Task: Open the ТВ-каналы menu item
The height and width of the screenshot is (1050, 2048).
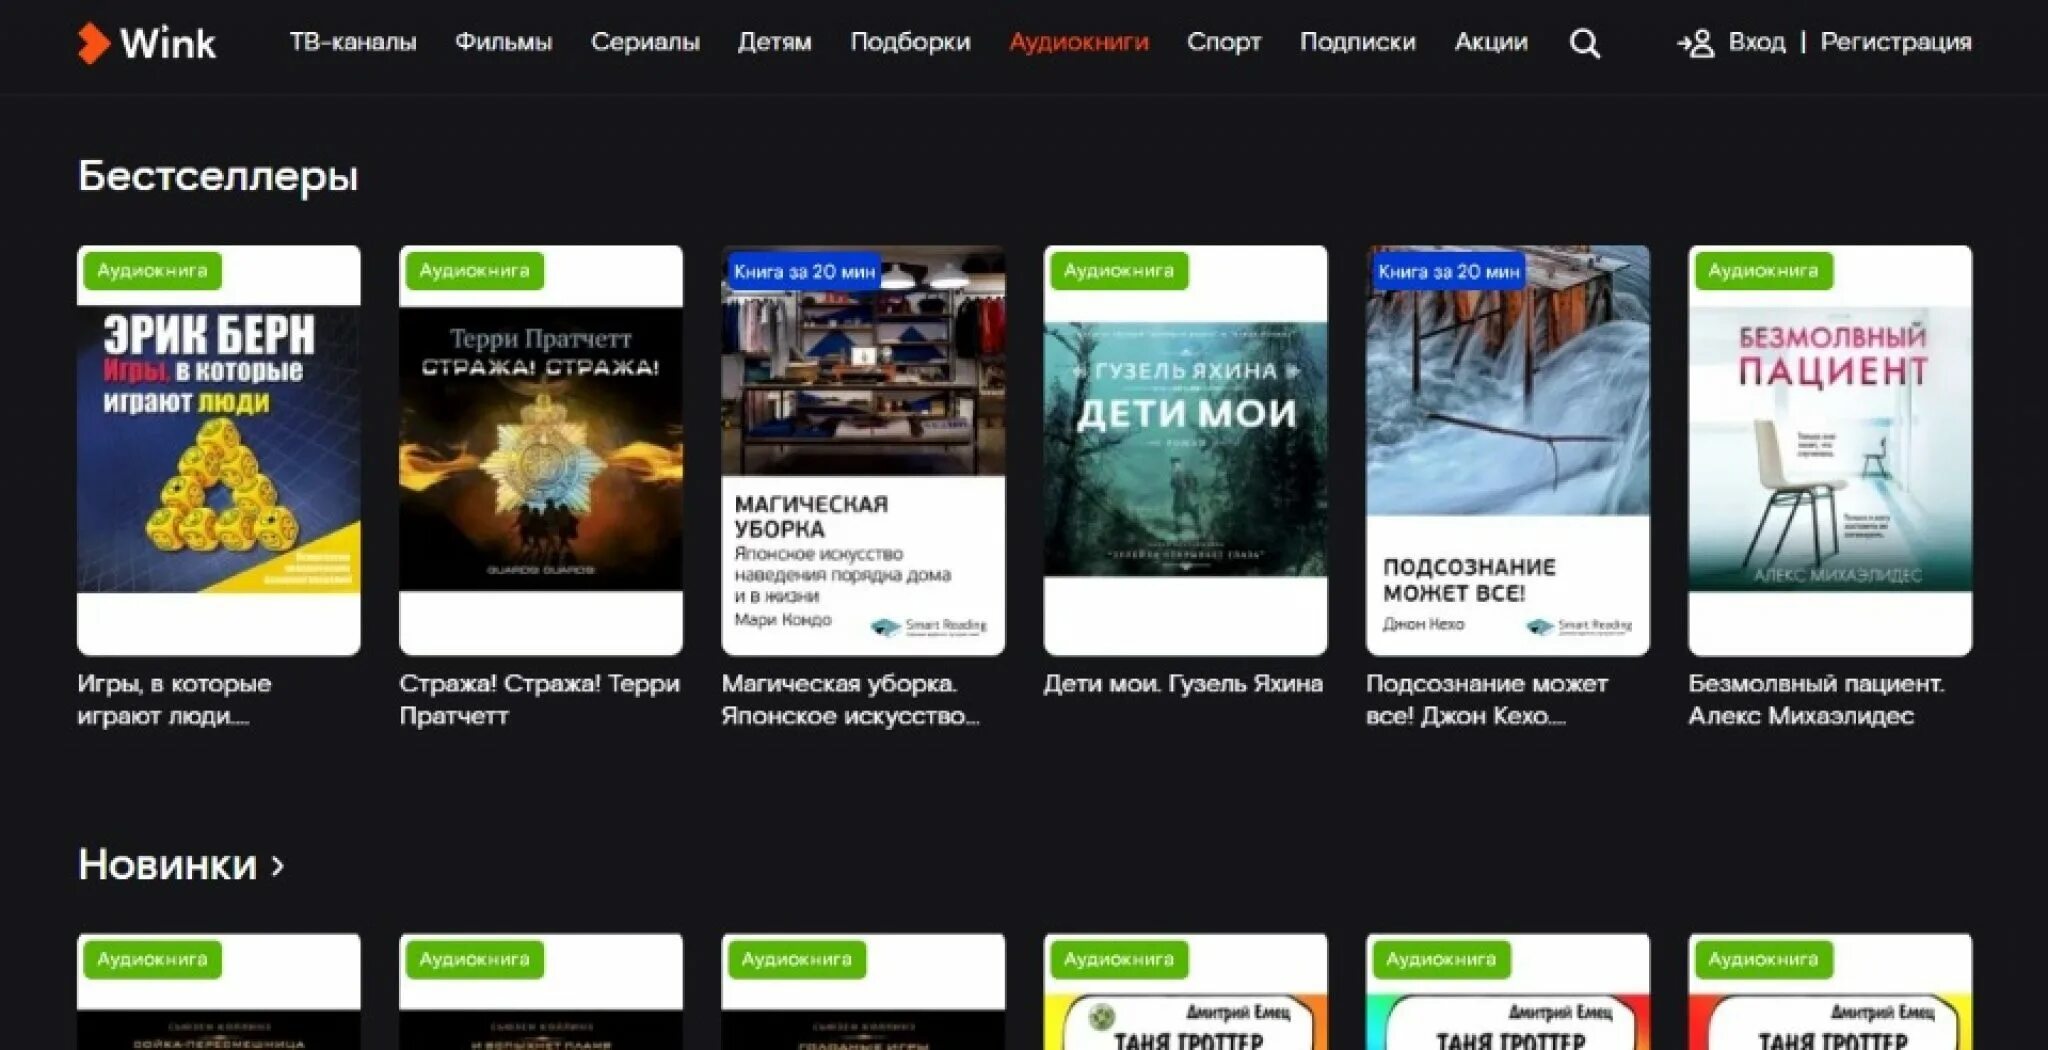Action: 352,42
